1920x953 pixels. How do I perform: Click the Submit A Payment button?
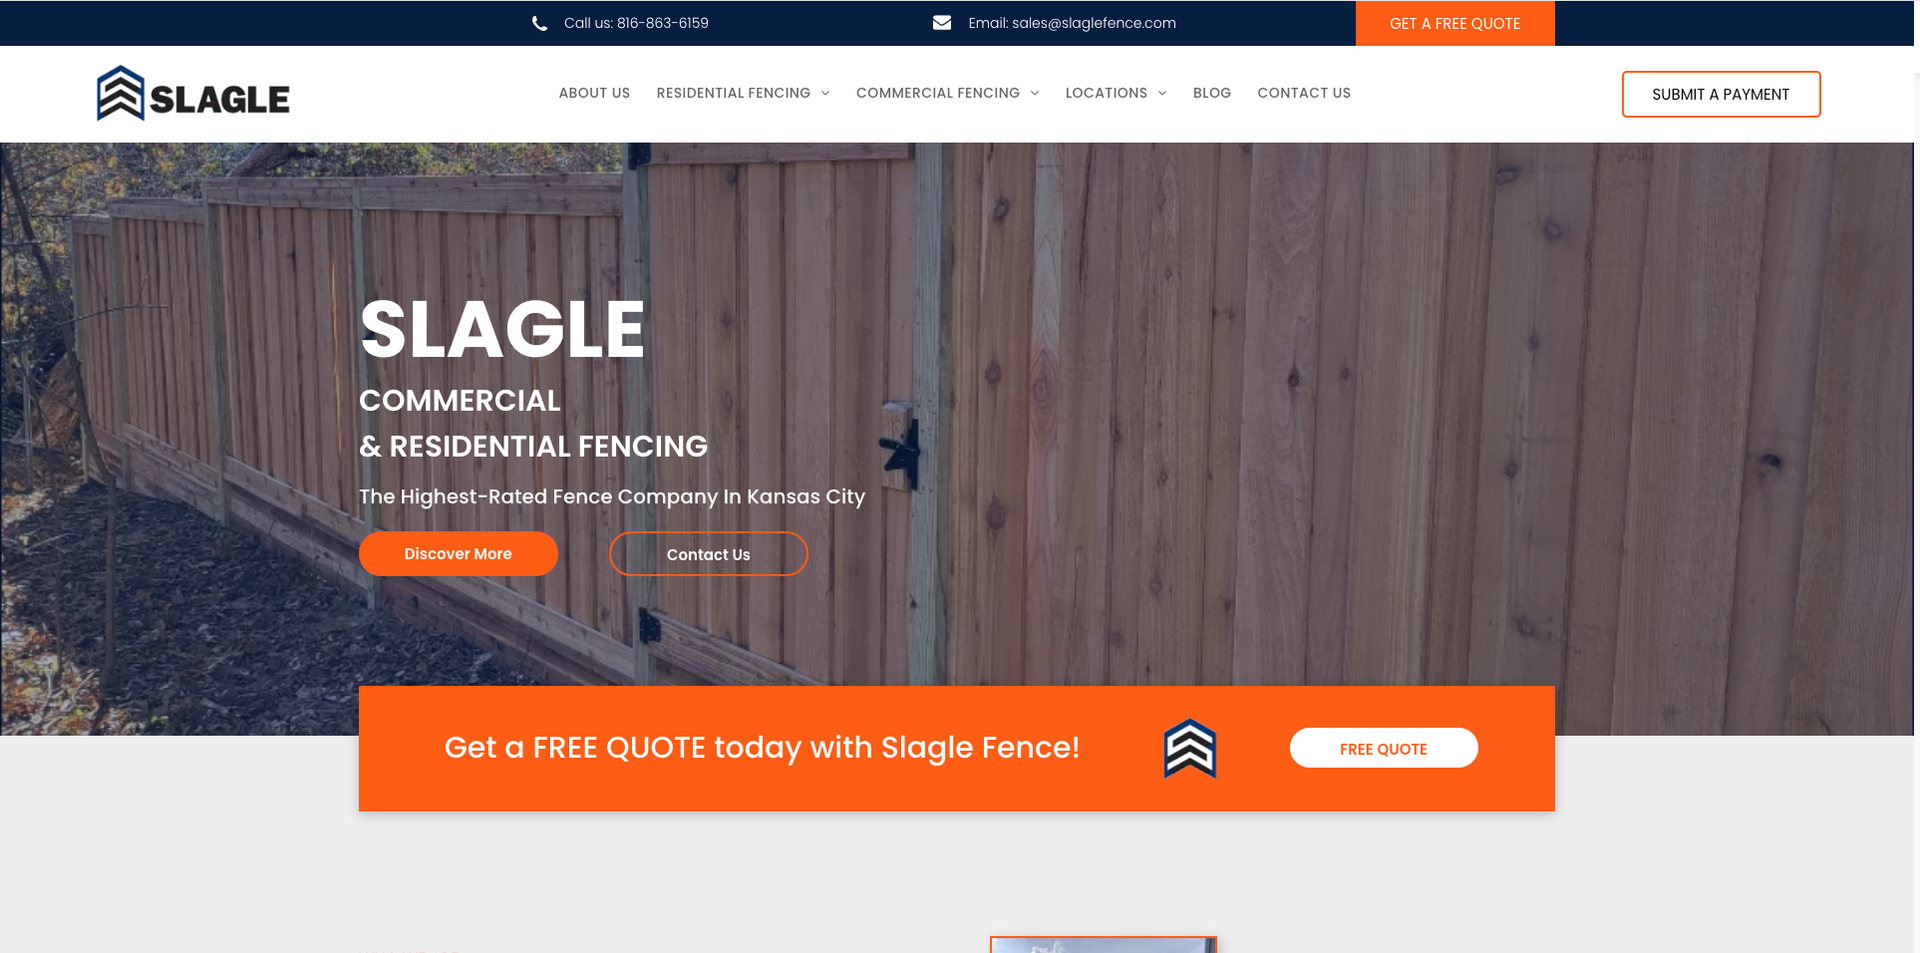click(x=1721, y=94)
